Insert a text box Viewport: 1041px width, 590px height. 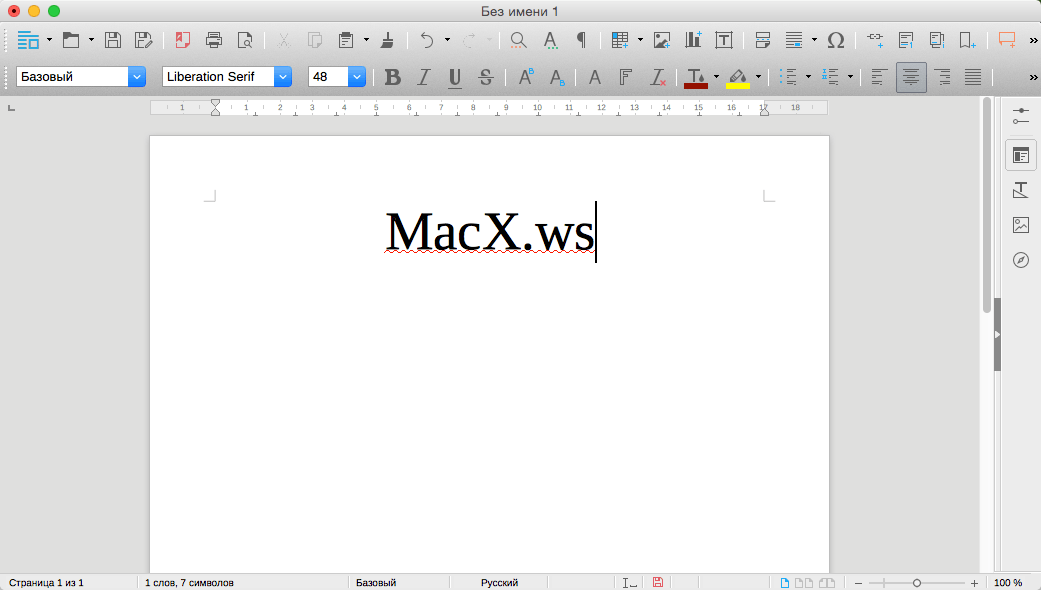724,40
